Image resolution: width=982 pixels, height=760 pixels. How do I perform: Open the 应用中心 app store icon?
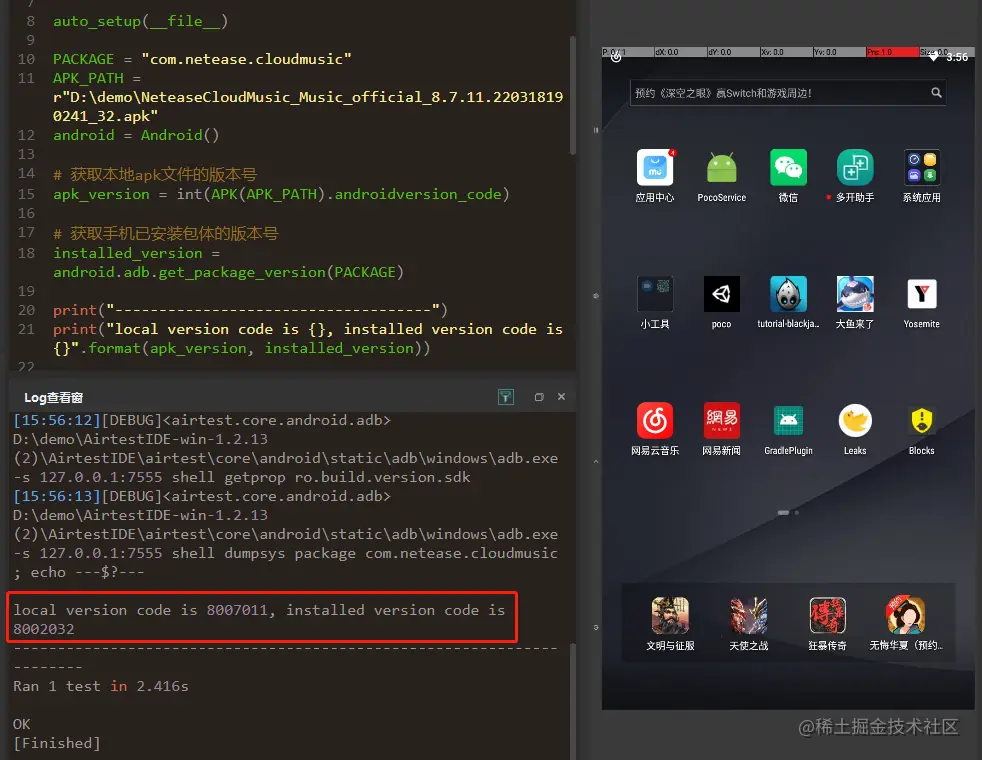coord(654,168)
